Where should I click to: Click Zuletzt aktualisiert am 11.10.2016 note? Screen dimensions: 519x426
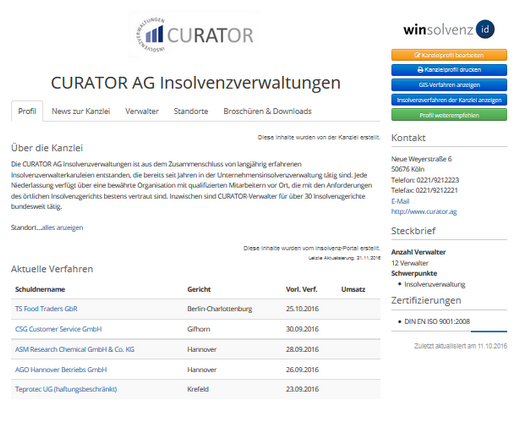pos(460,346)
